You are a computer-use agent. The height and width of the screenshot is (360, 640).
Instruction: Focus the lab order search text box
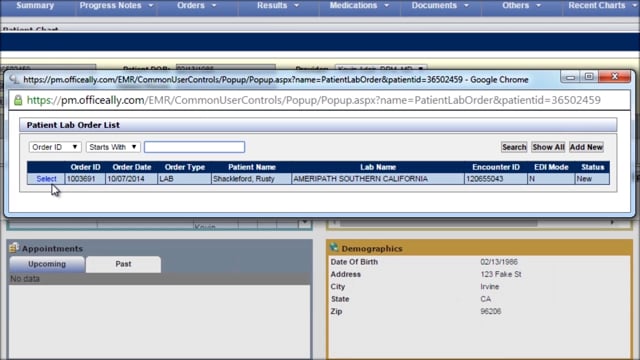[x=194, y=147]
